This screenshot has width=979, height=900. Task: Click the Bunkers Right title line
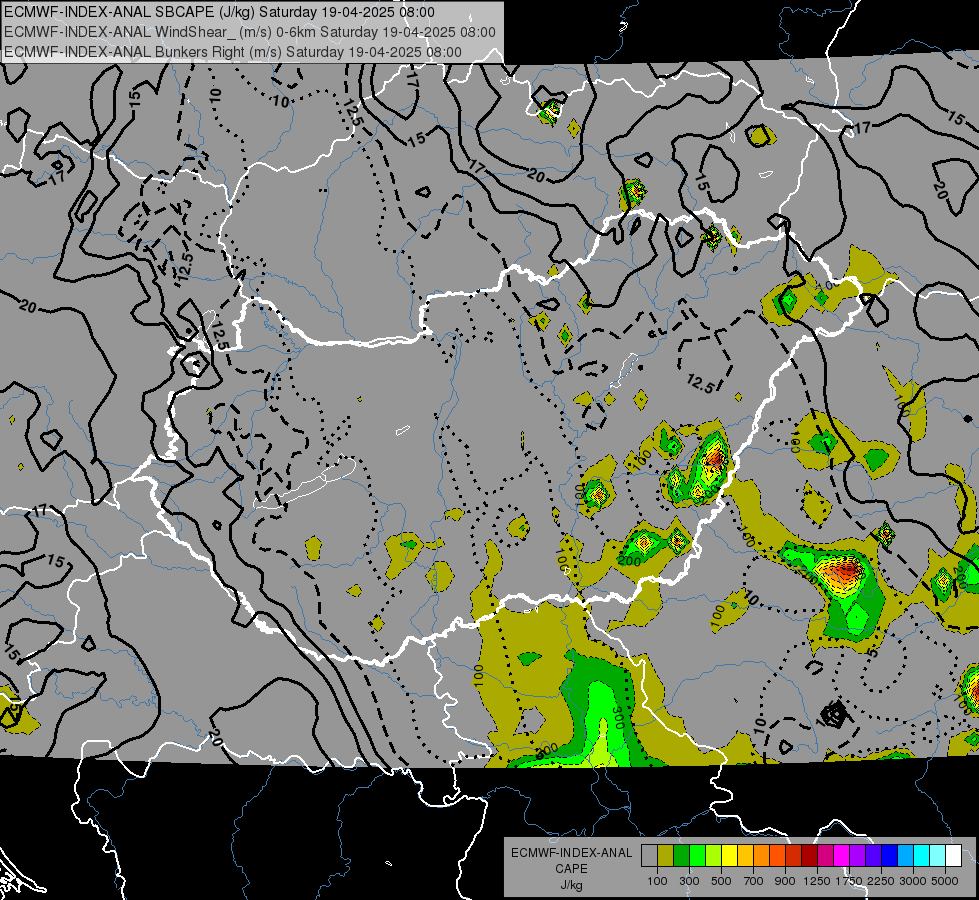tap(233, 52)
